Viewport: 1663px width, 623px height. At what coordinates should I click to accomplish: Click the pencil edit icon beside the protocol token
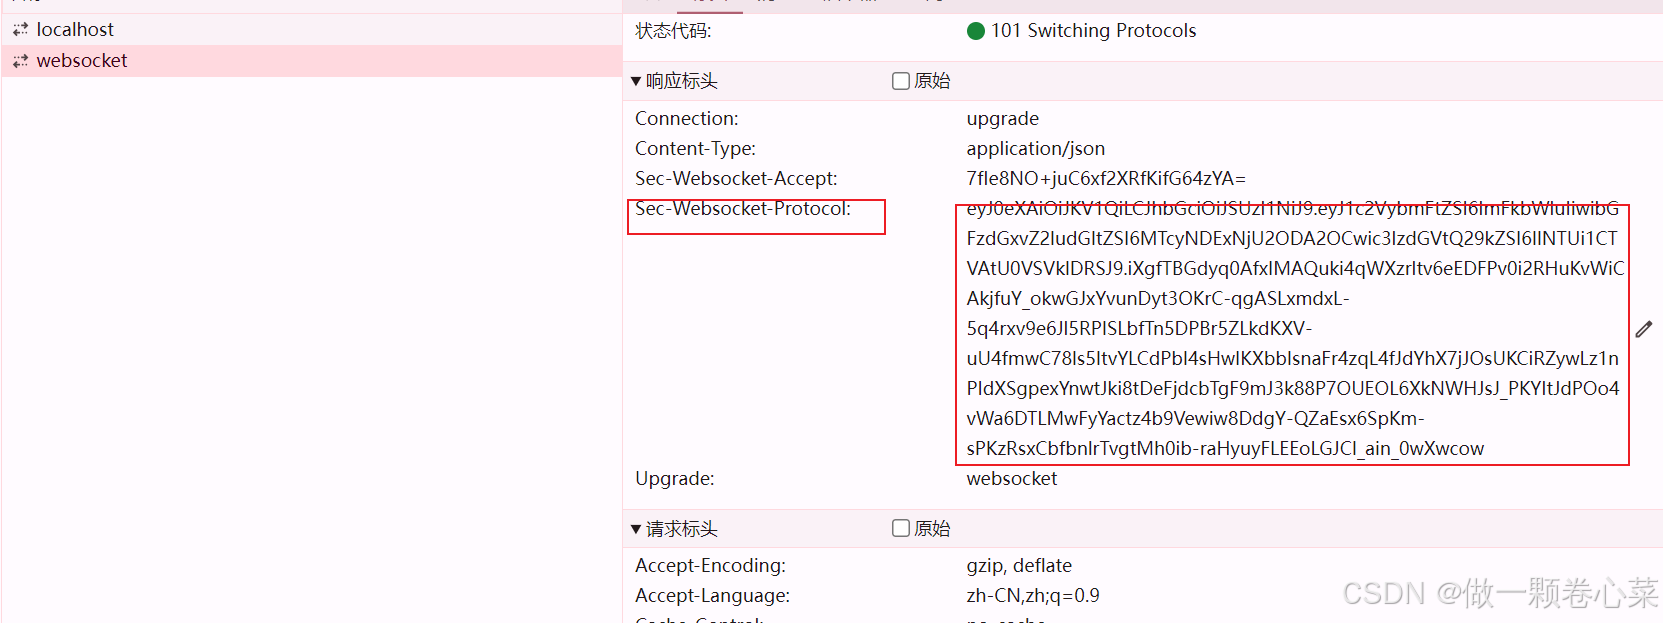coord(1645,328)
